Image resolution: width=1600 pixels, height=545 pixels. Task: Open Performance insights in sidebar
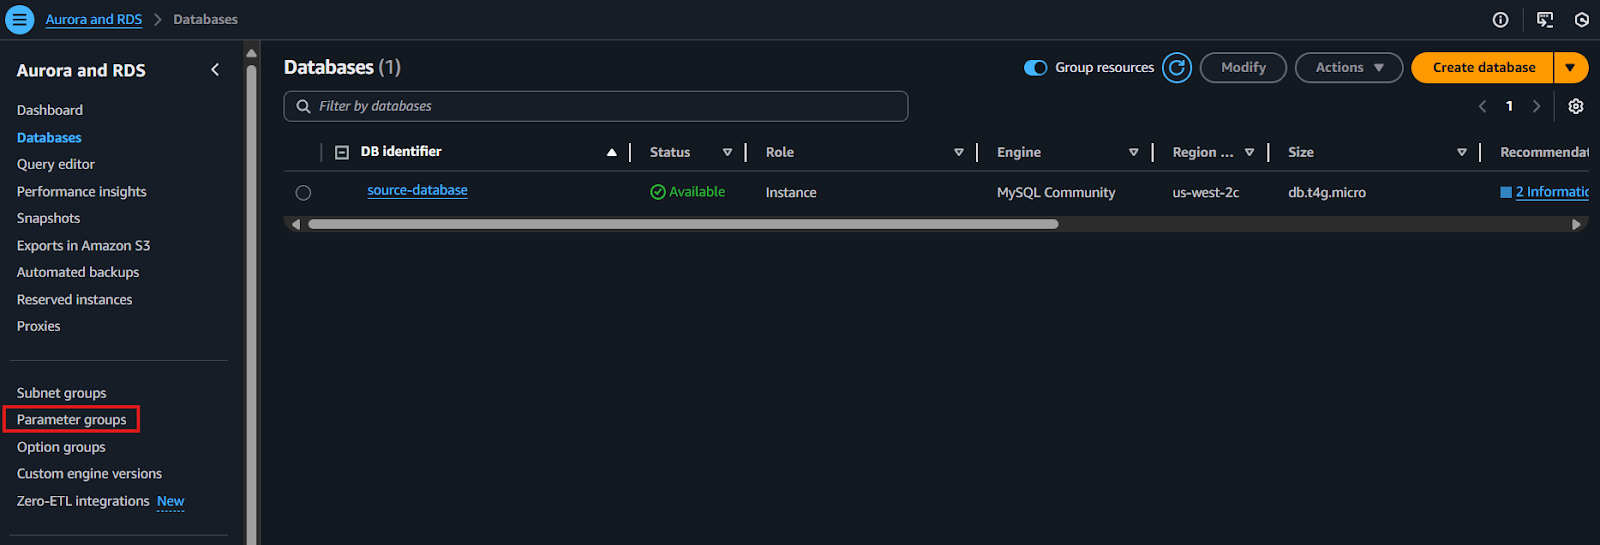pyautogui.click(x=82, y=191)
